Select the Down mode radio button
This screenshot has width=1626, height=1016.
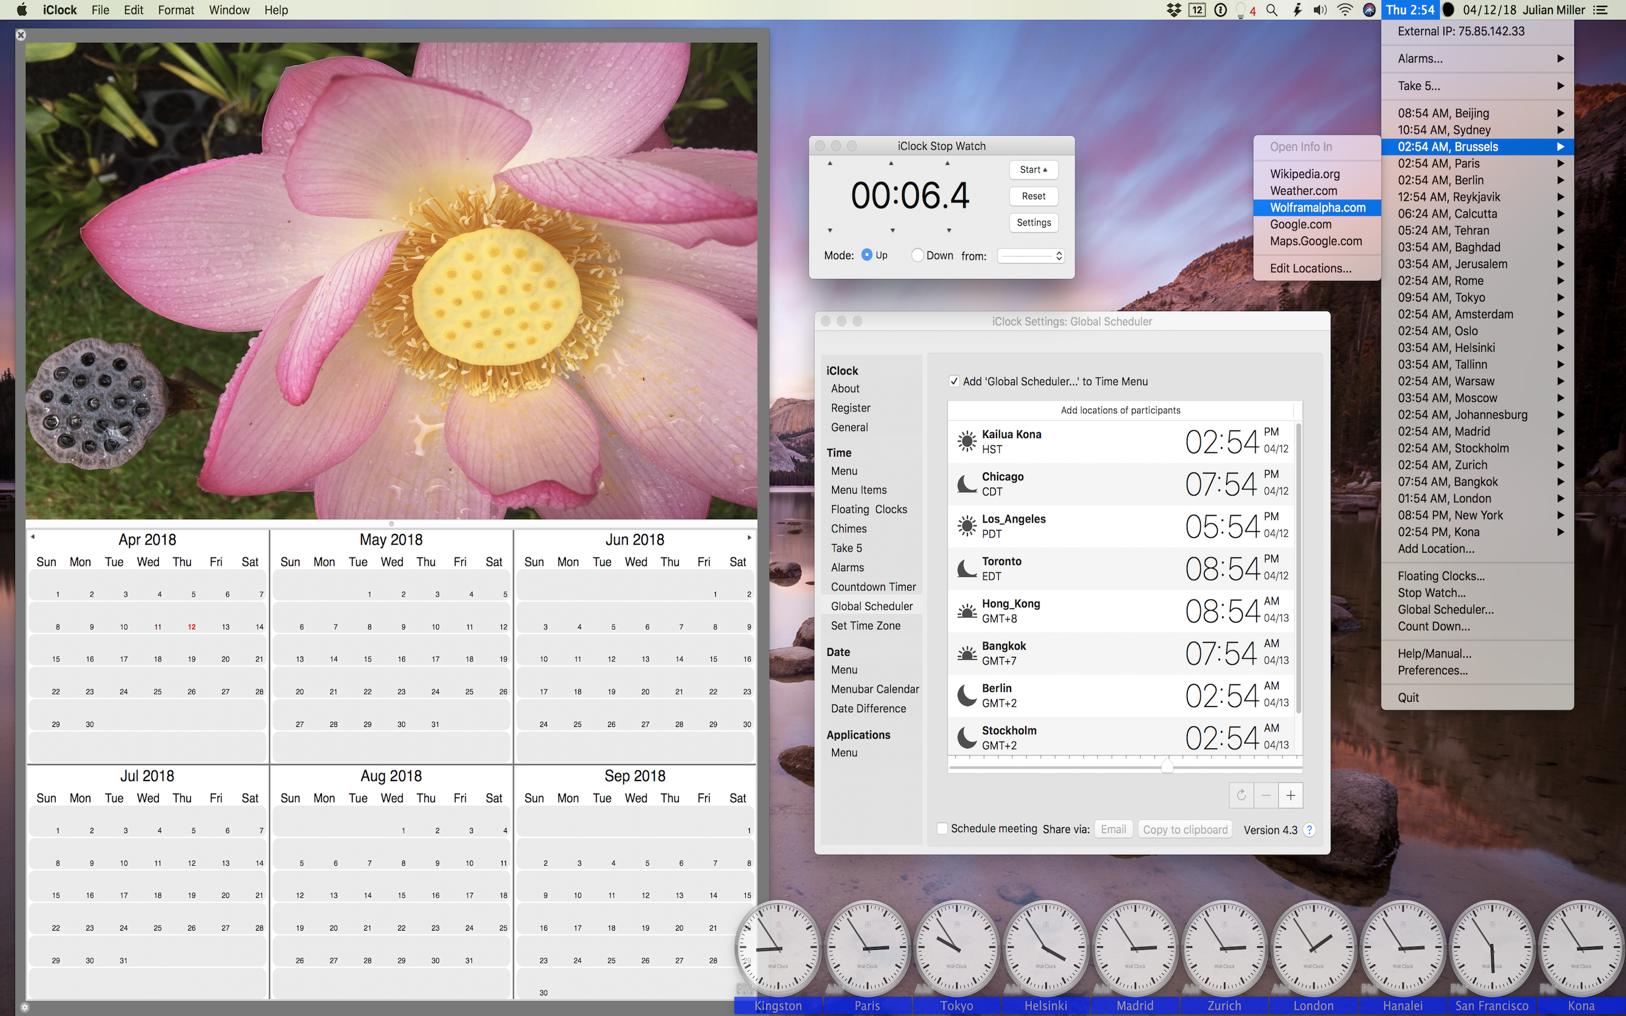coord(917,255)
